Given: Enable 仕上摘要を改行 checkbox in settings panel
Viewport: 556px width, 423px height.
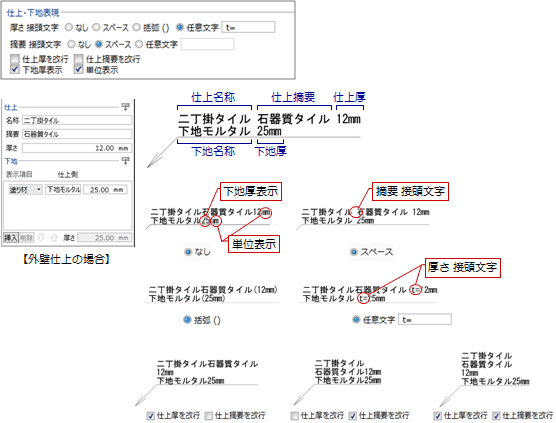Looking at the screenshot, I should tap(78, 59).
